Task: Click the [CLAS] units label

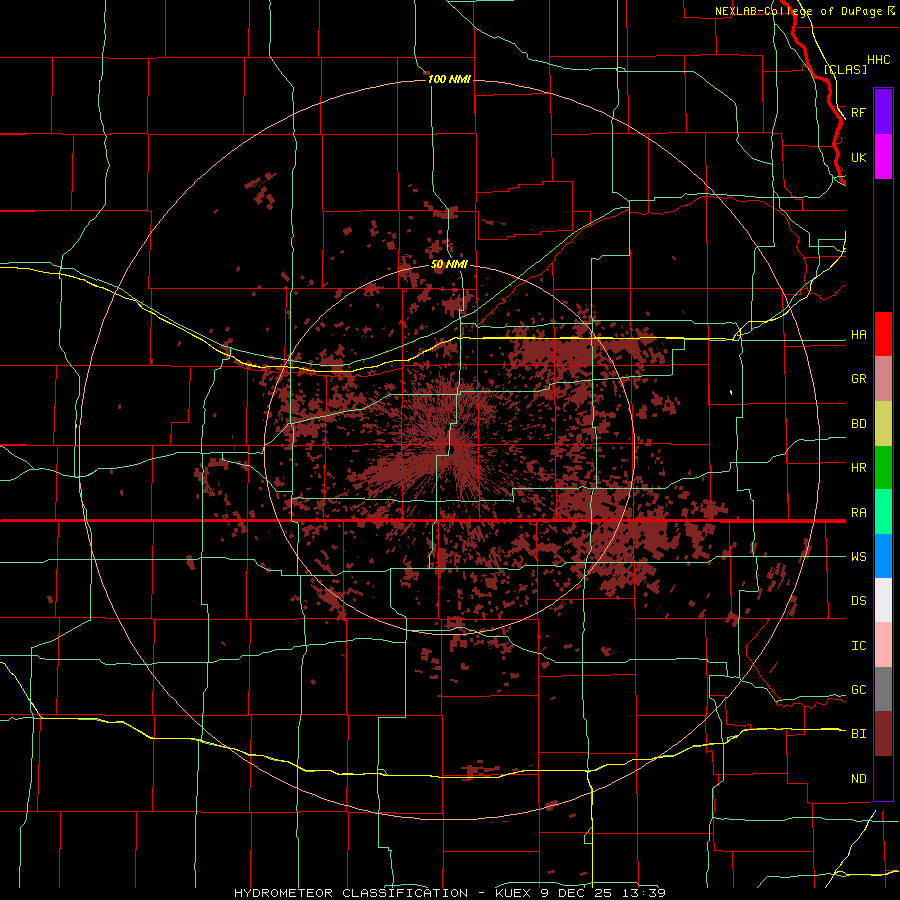Action: (845, 69)
